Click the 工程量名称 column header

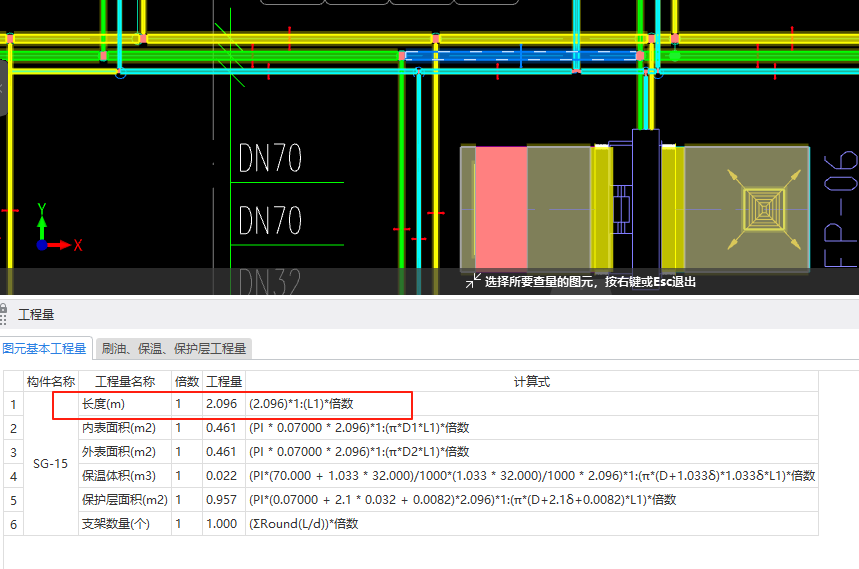(125, 381)
